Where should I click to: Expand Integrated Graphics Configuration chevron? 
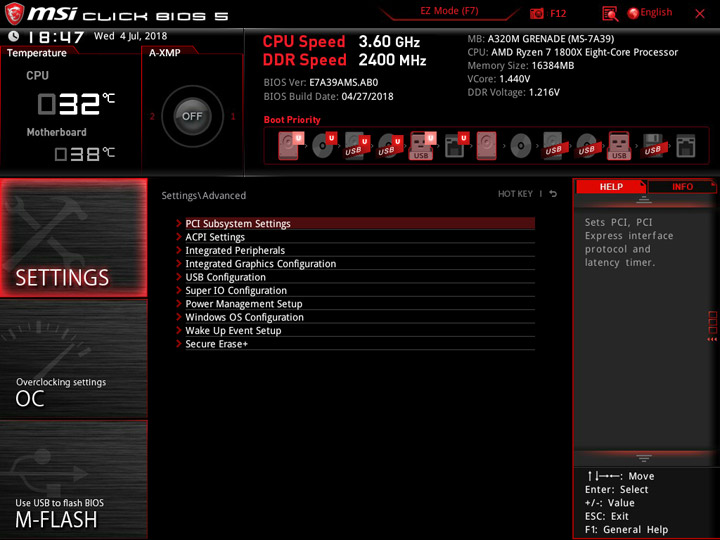[179, 264]
